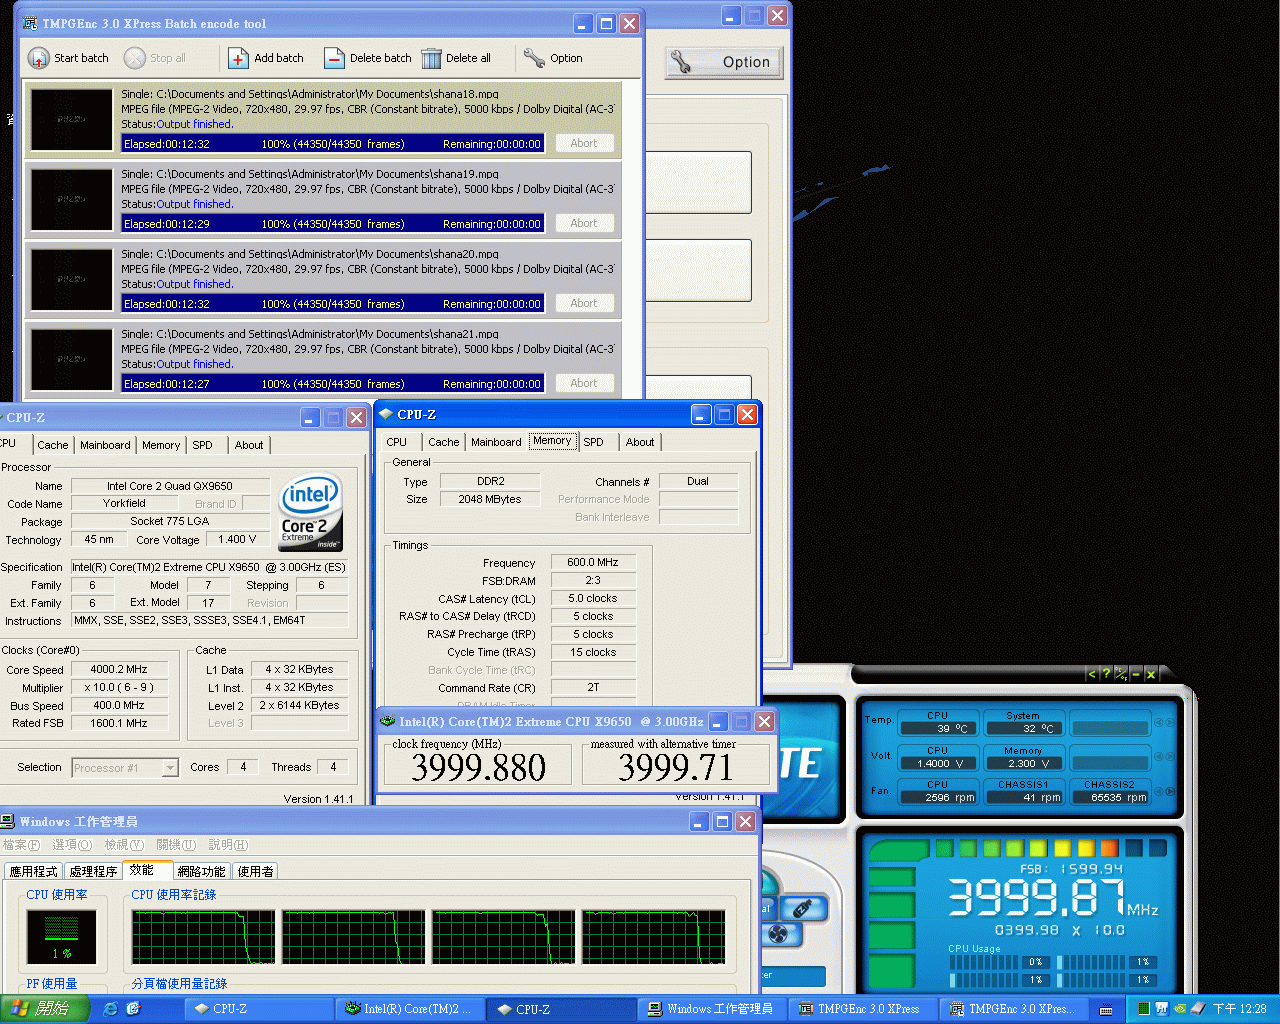Switch to 使用者 tab in Task Manager

click(255, 872)
